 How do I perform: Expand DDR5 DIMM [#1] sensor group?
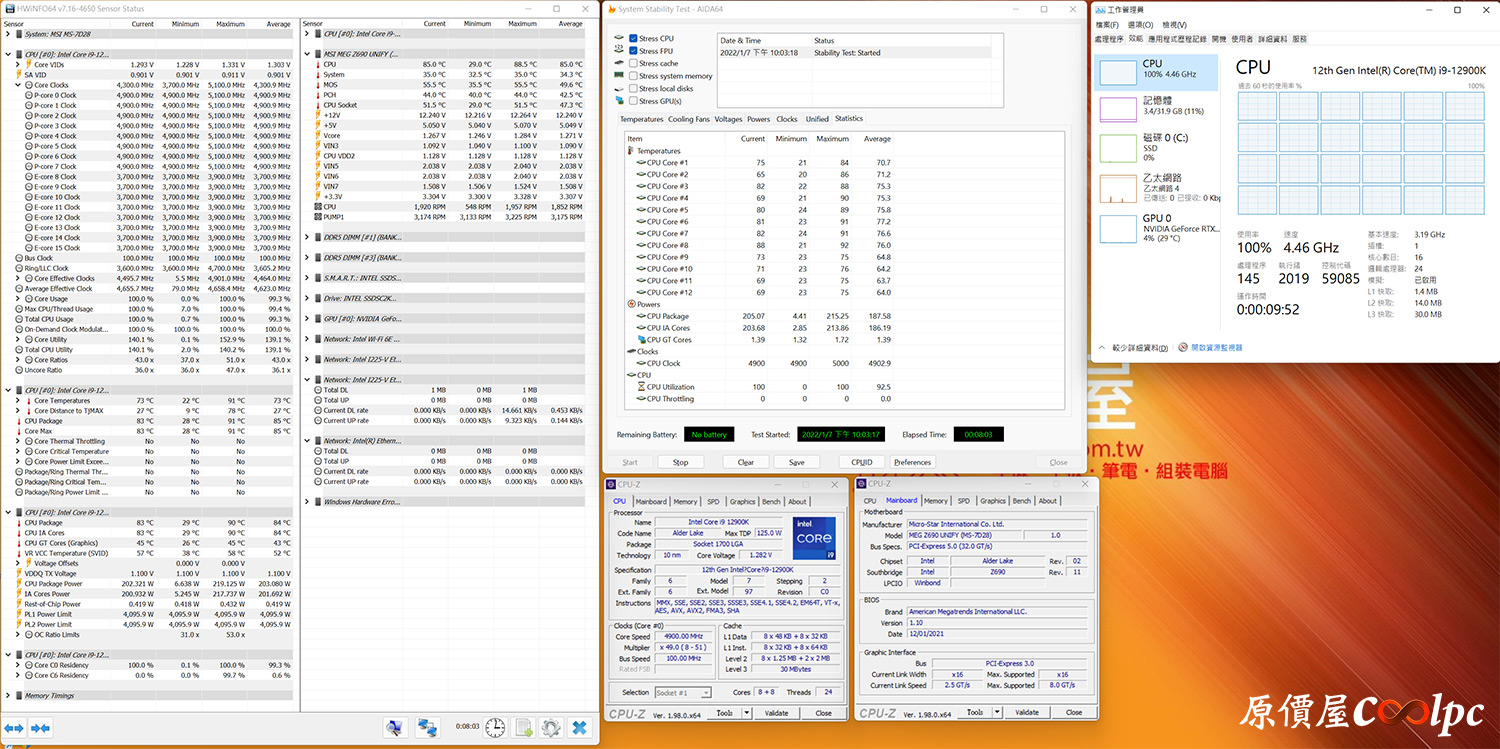click(307, 237)
